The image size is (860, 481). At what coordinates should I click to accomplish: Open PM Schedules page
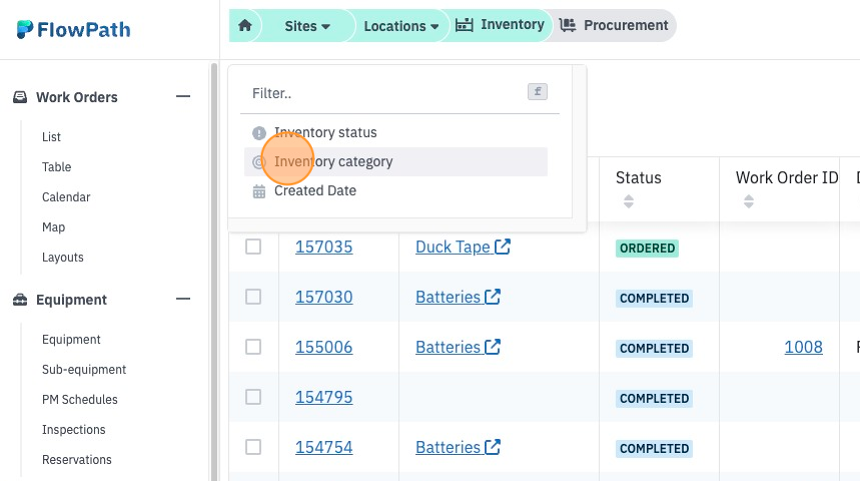(x=80, y=400)
